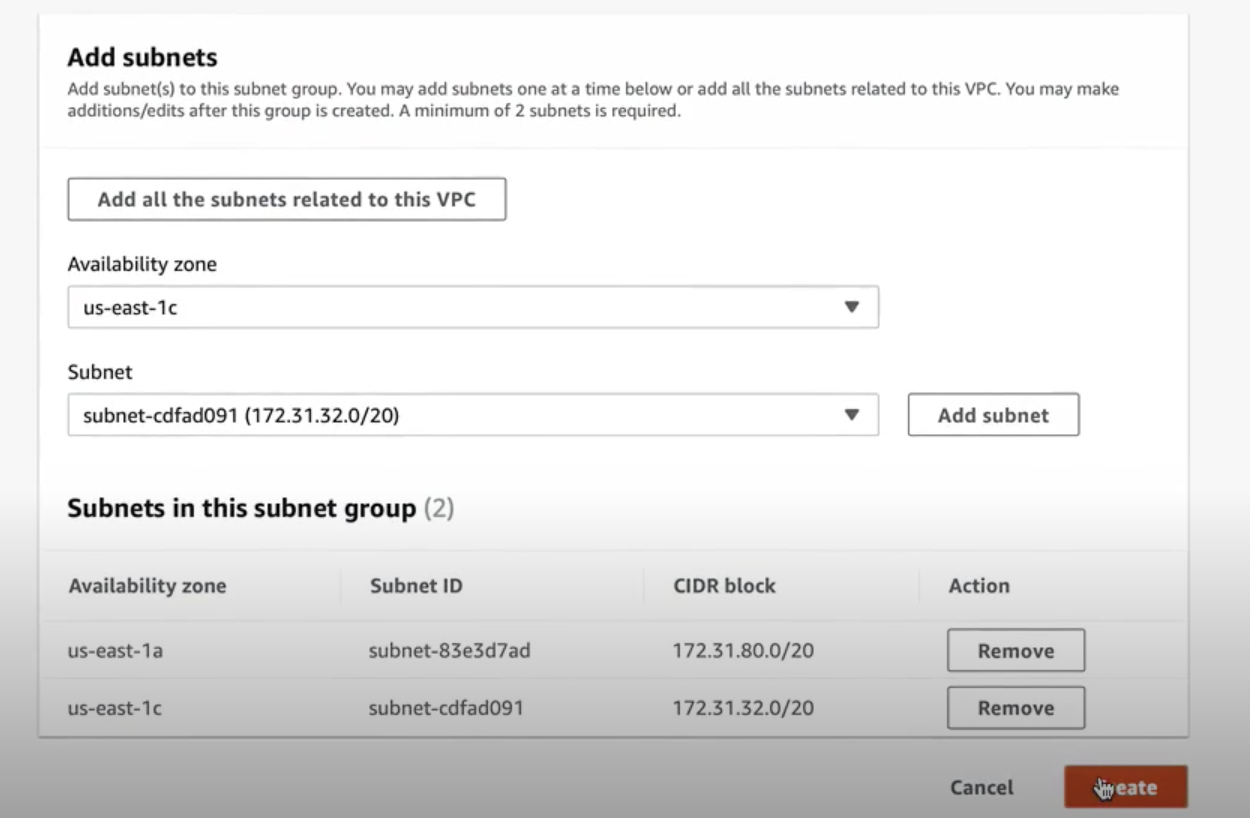Image resolution: width=1250 pixels, height=818 pixels.
Task: Click subnet-cdfad091 in the table
Action: pyautogui.click(x=445, y=708)
